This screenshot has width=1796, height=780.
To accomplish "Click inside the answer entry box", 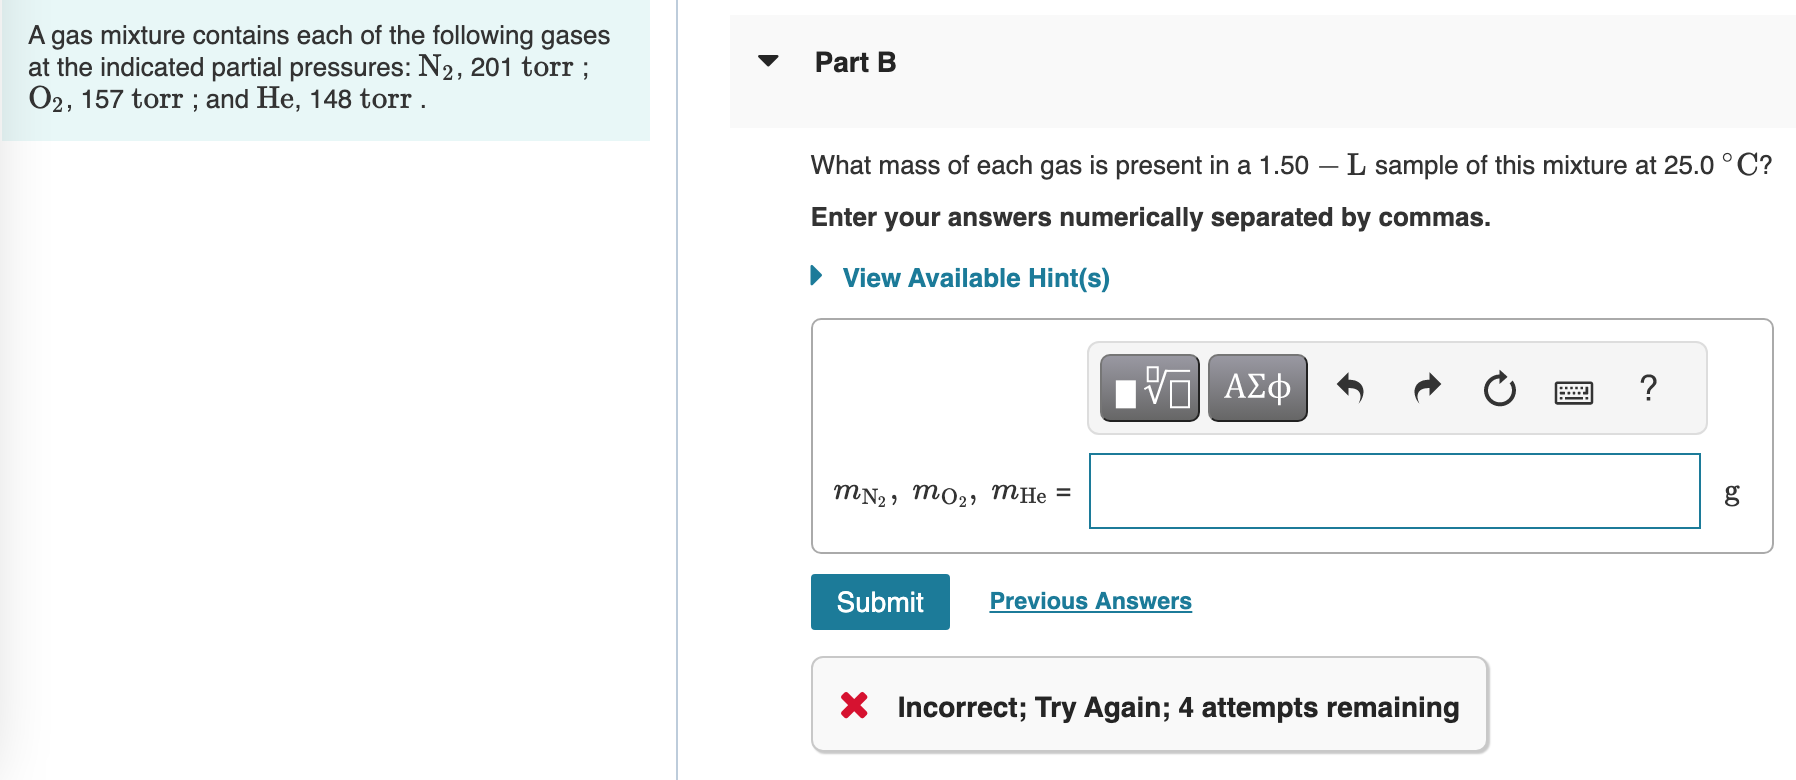I will pos(1394,491).
